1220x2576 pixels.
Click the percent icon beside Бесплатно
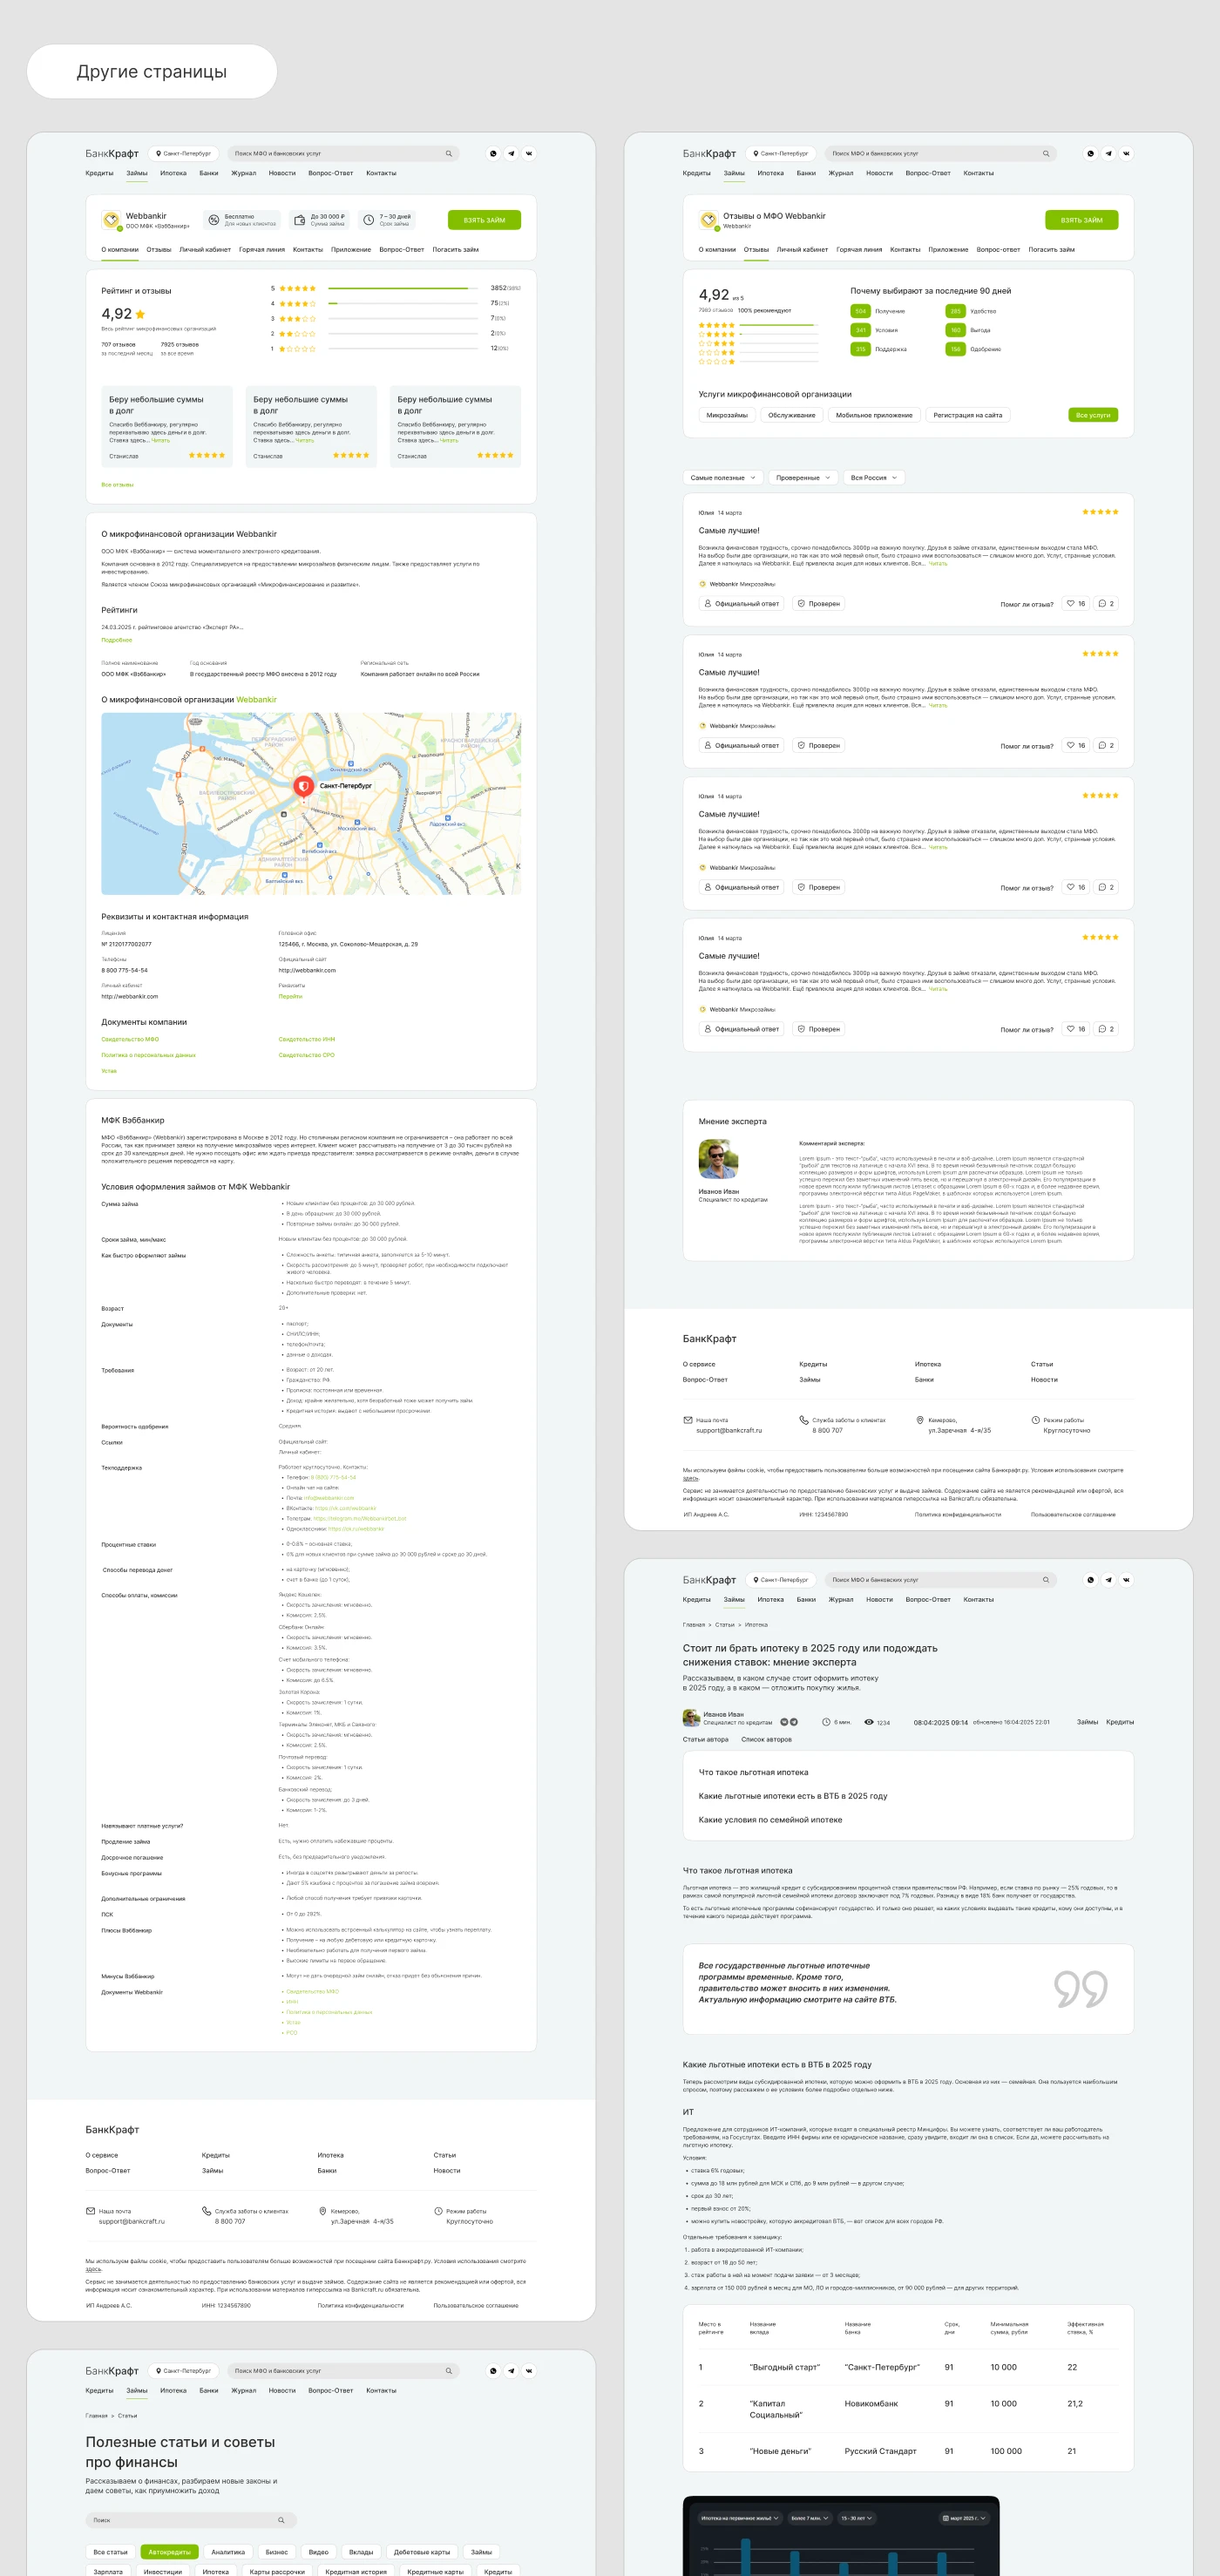pos(213,220)
